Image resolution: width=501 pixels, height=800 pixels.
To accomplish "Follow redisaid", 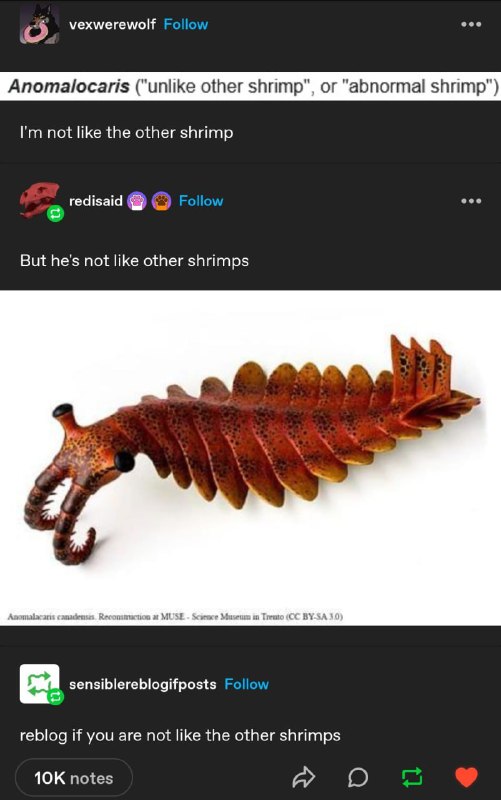I will click(201, 201).
